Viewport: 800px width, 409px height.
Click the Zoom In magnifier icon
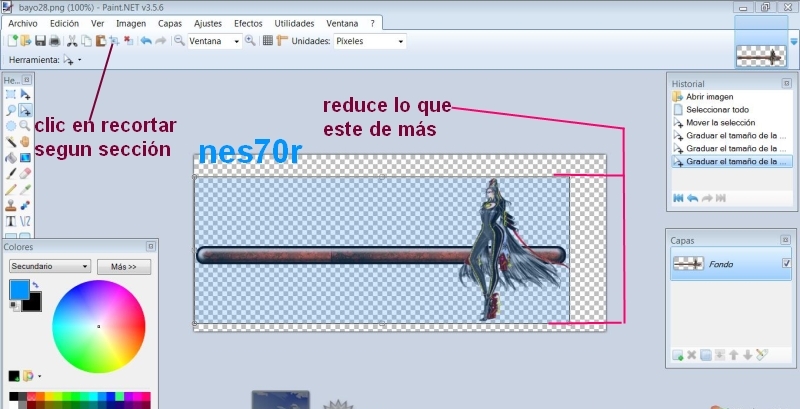pos(250,41)
